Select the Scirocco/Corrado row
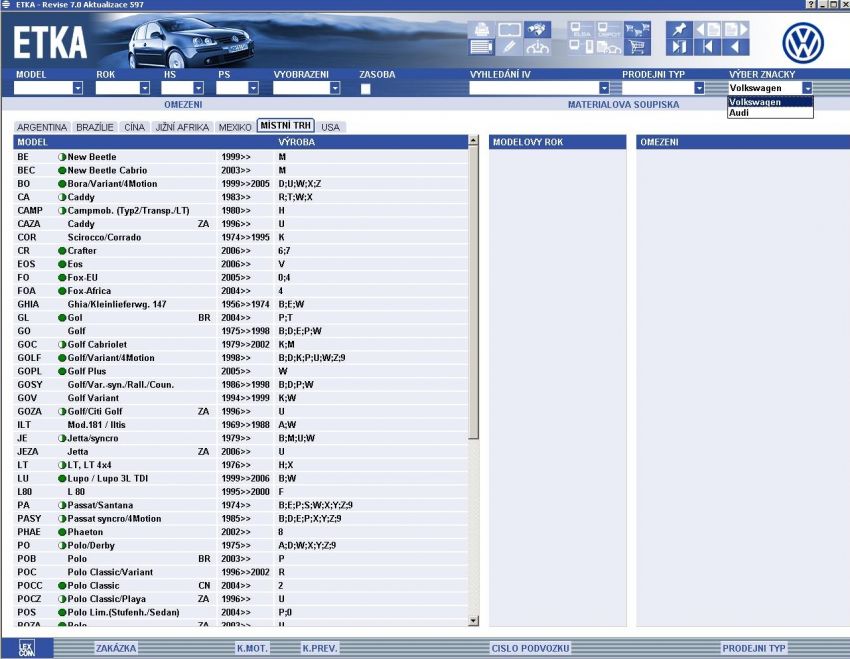 241,237
